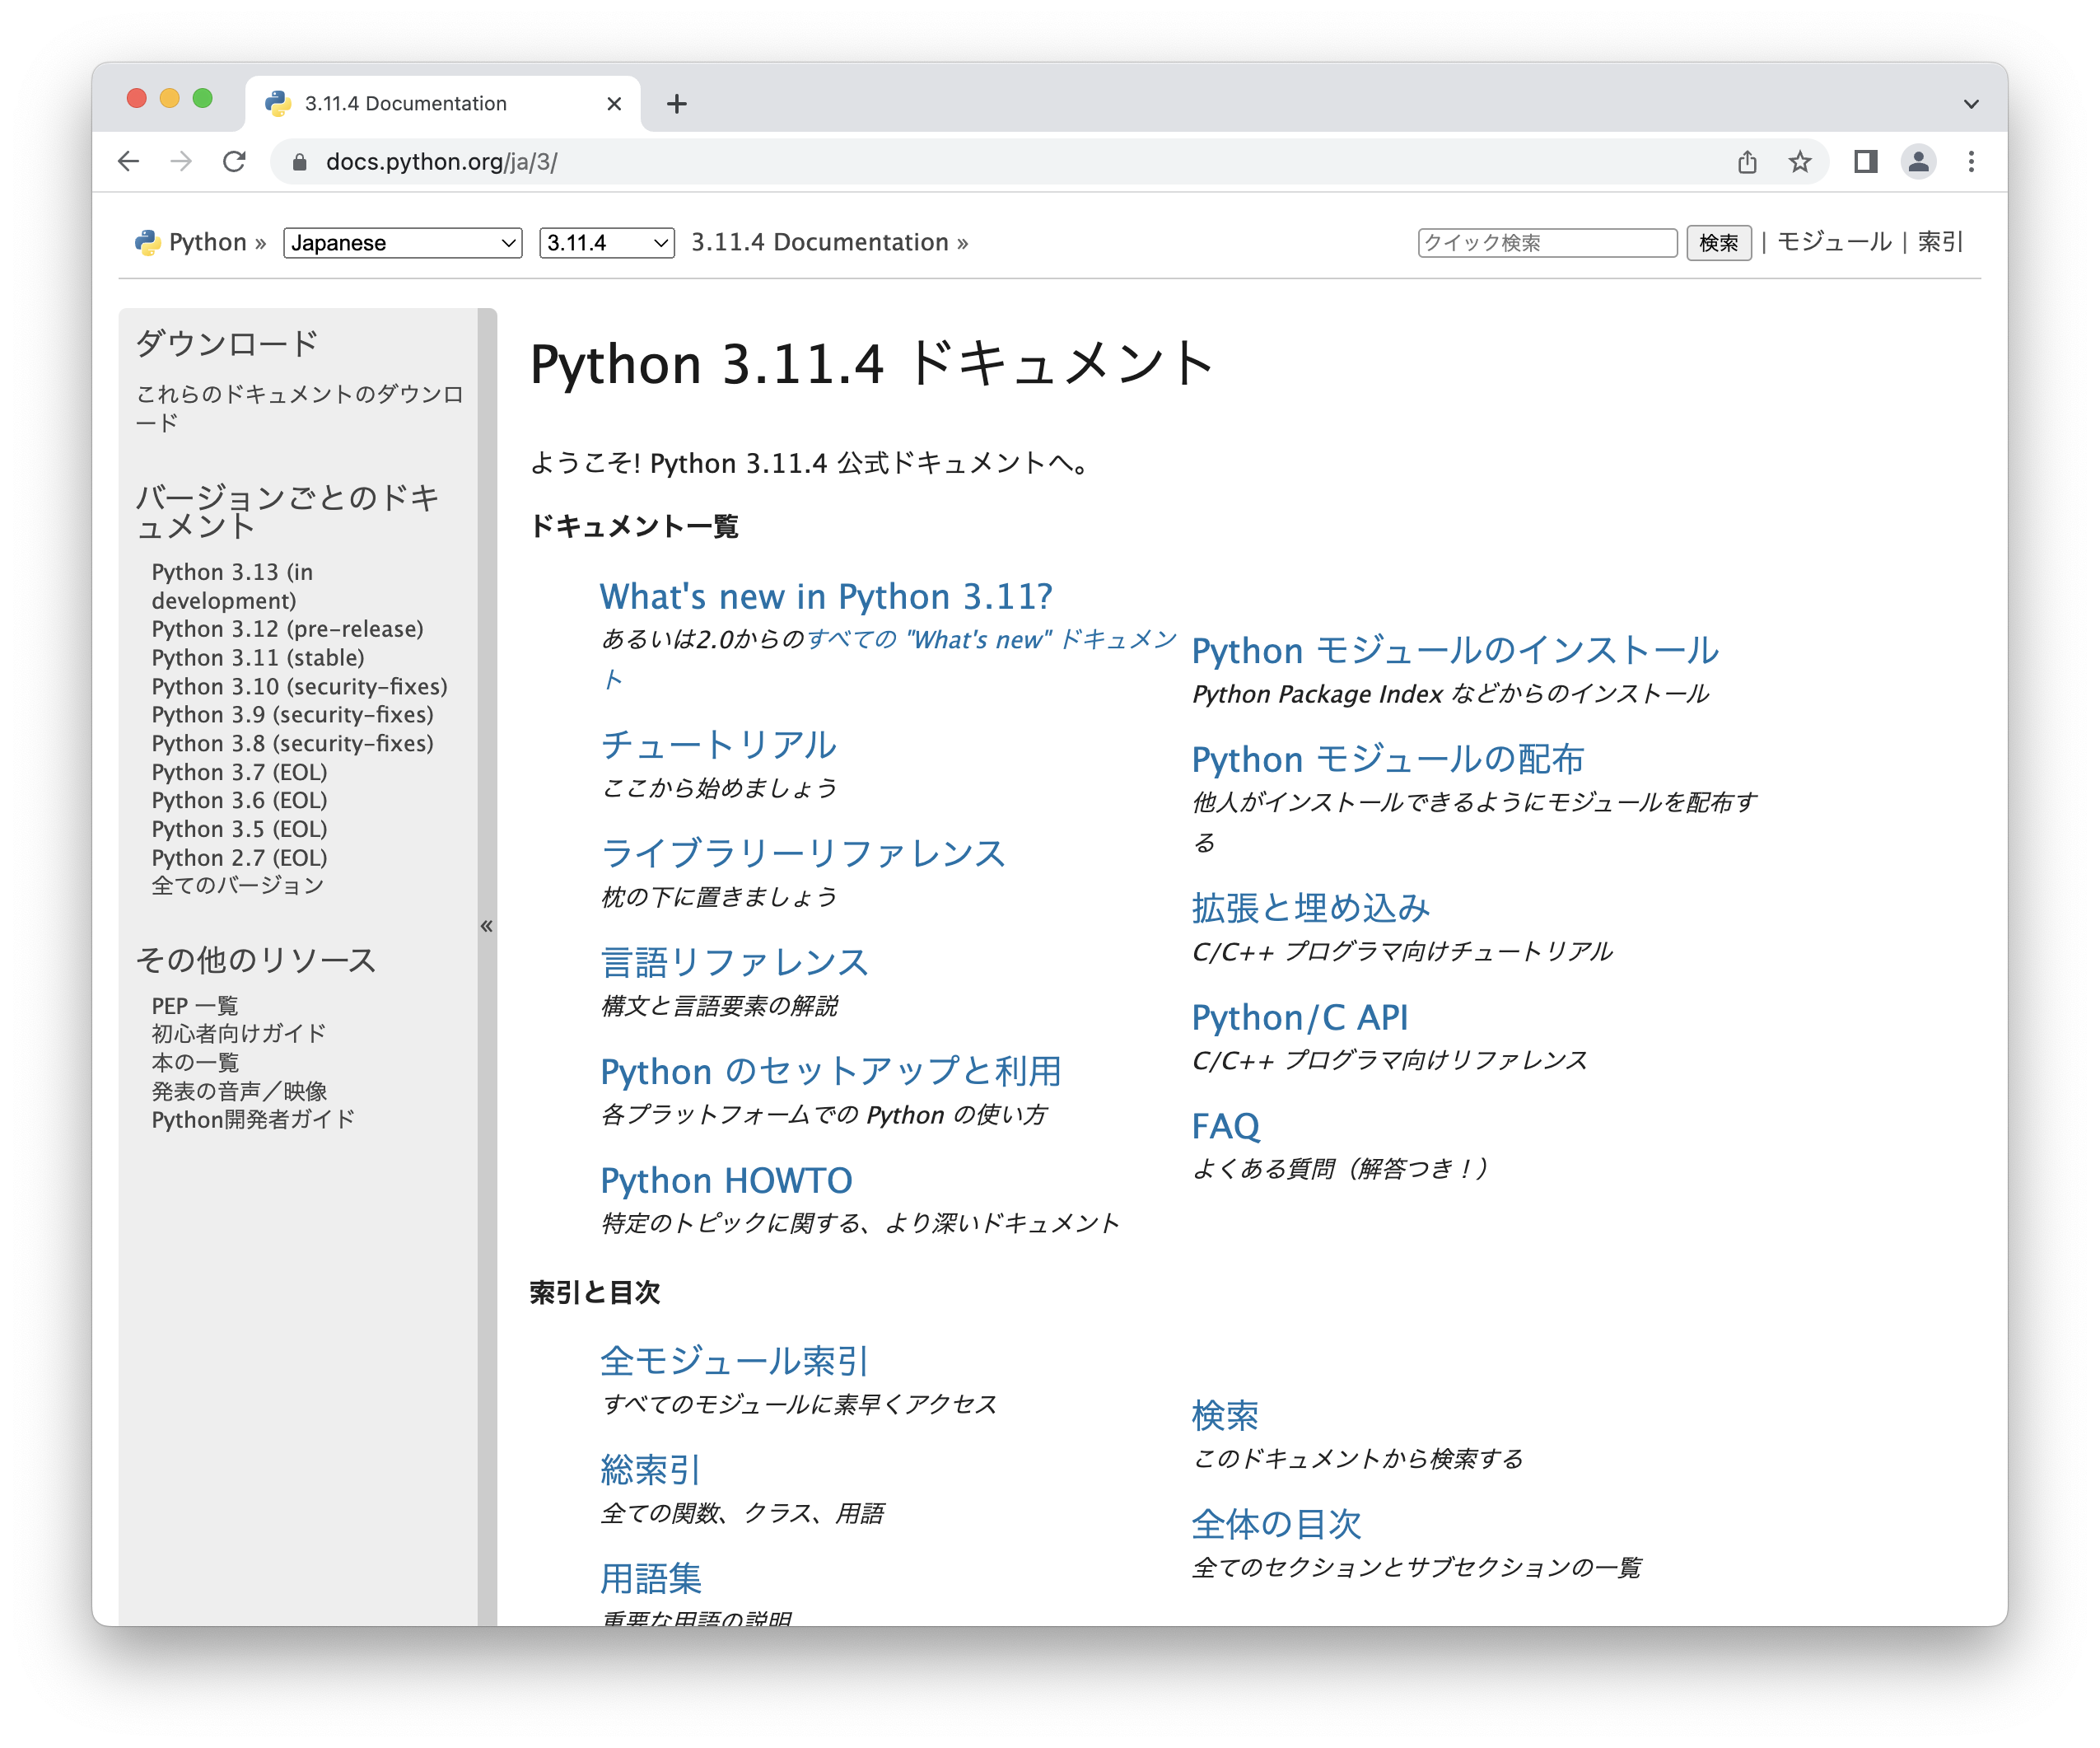Open the Japanese language dropdown
The height and width of the screenshot is (1748, 2100).
tap(402, 243)
